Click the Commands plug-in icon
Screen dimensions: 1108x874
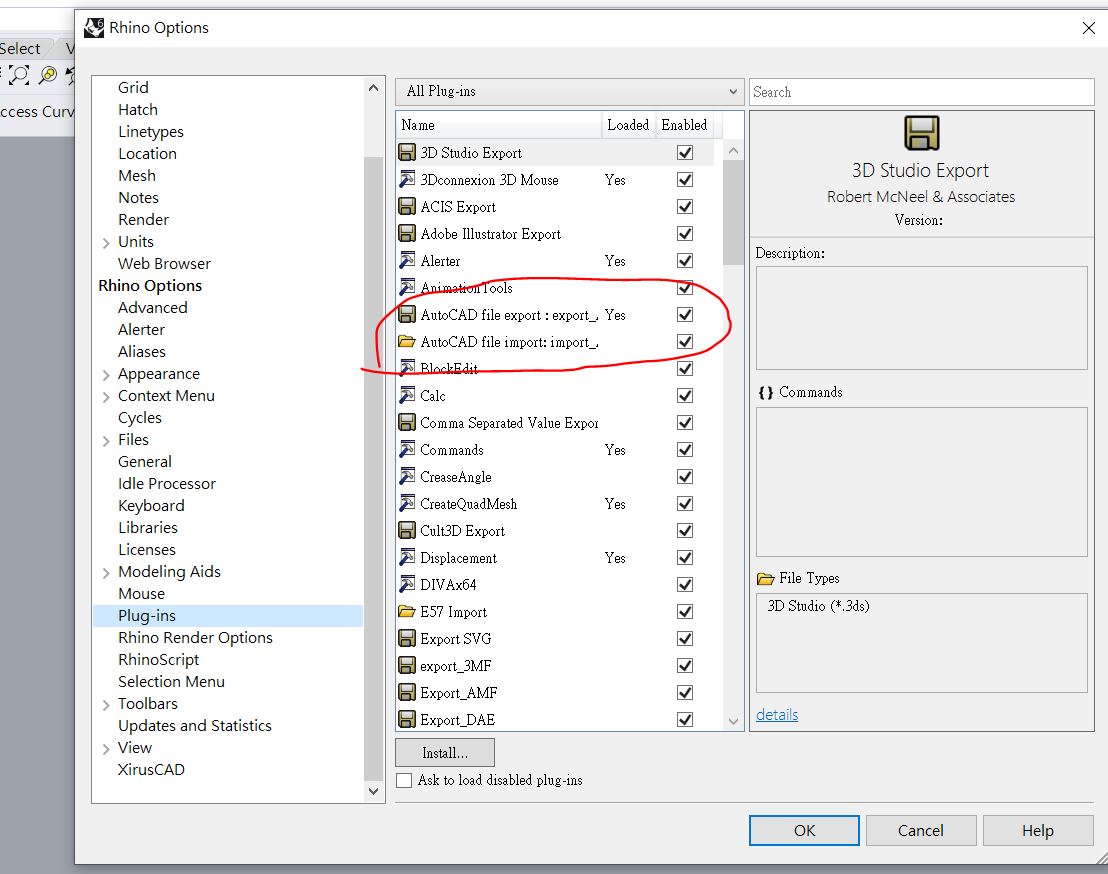(407, 449)
